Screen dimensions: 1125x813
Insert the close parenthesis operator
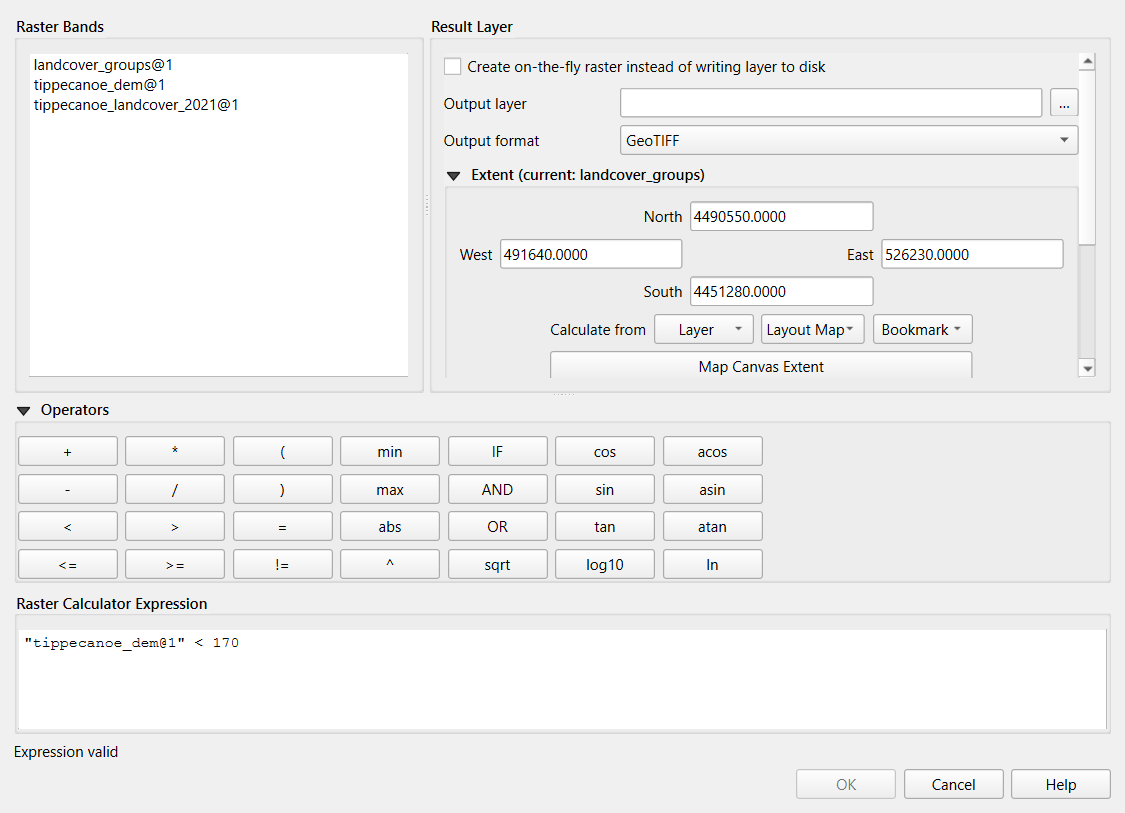pos(283,489)
